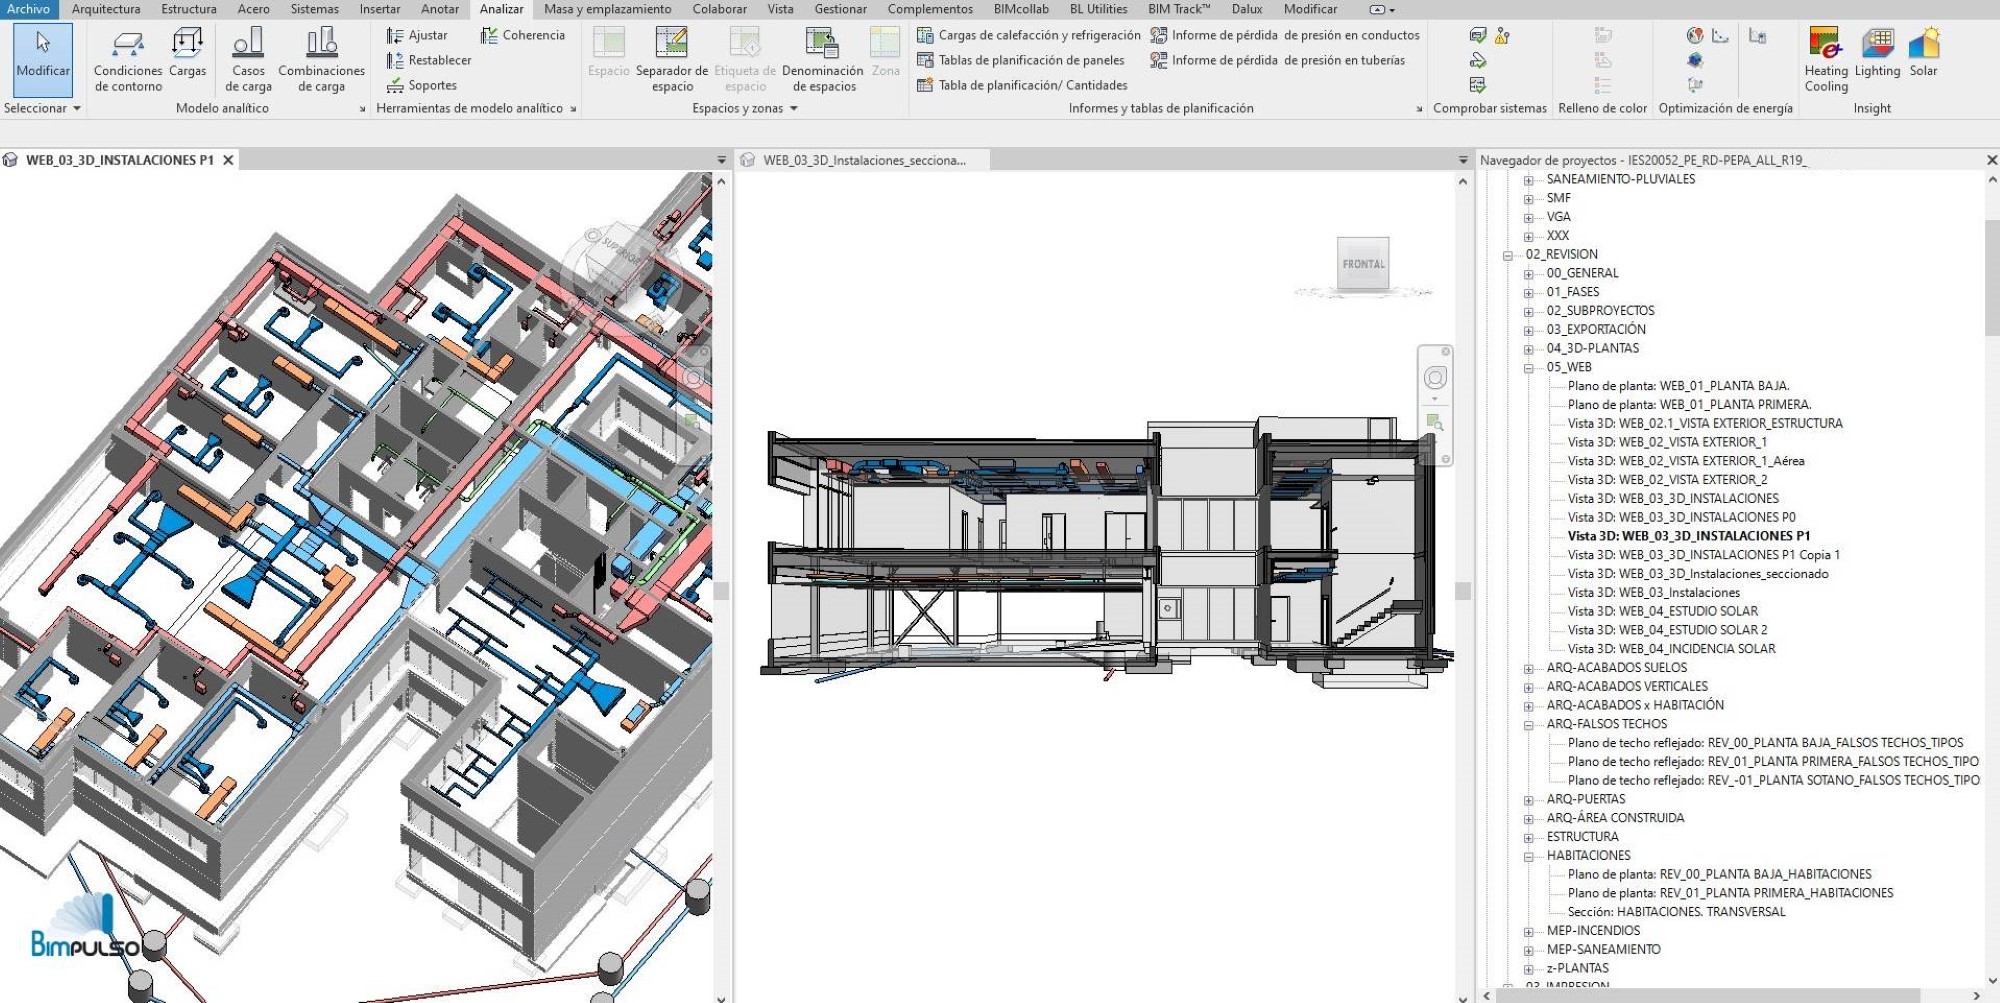Click the Coherencia button

(x=523, y=35)
